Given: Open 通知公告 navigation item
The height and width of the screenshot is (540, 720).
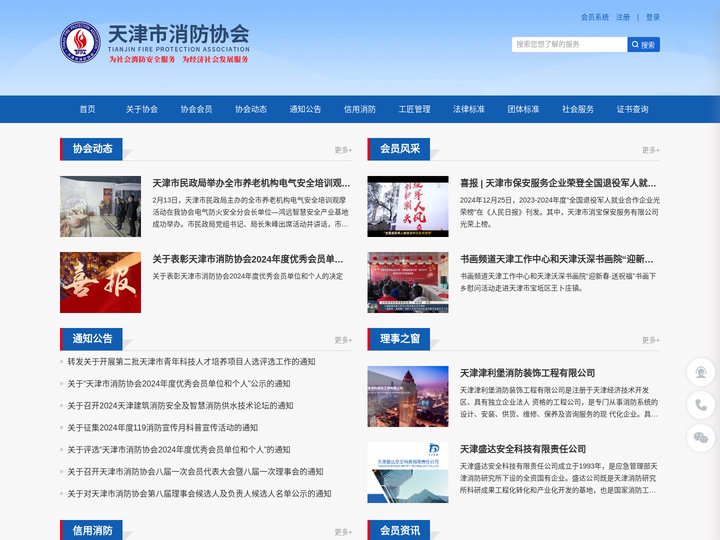Looking at the screenshot, I should [305, 109].
